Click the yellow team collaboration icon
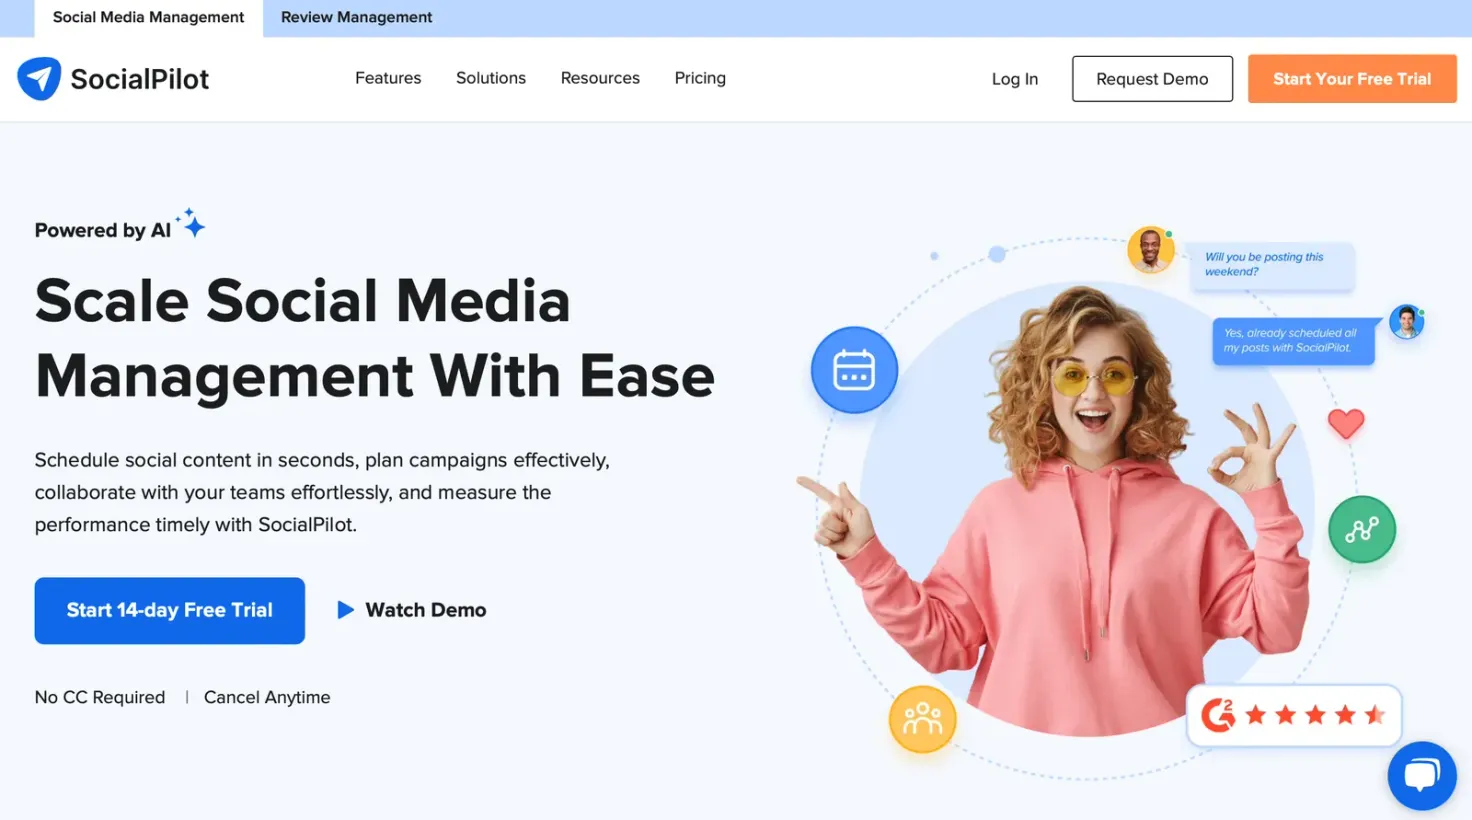Viewport: 1472px width, 820px height. click(922, 719)
